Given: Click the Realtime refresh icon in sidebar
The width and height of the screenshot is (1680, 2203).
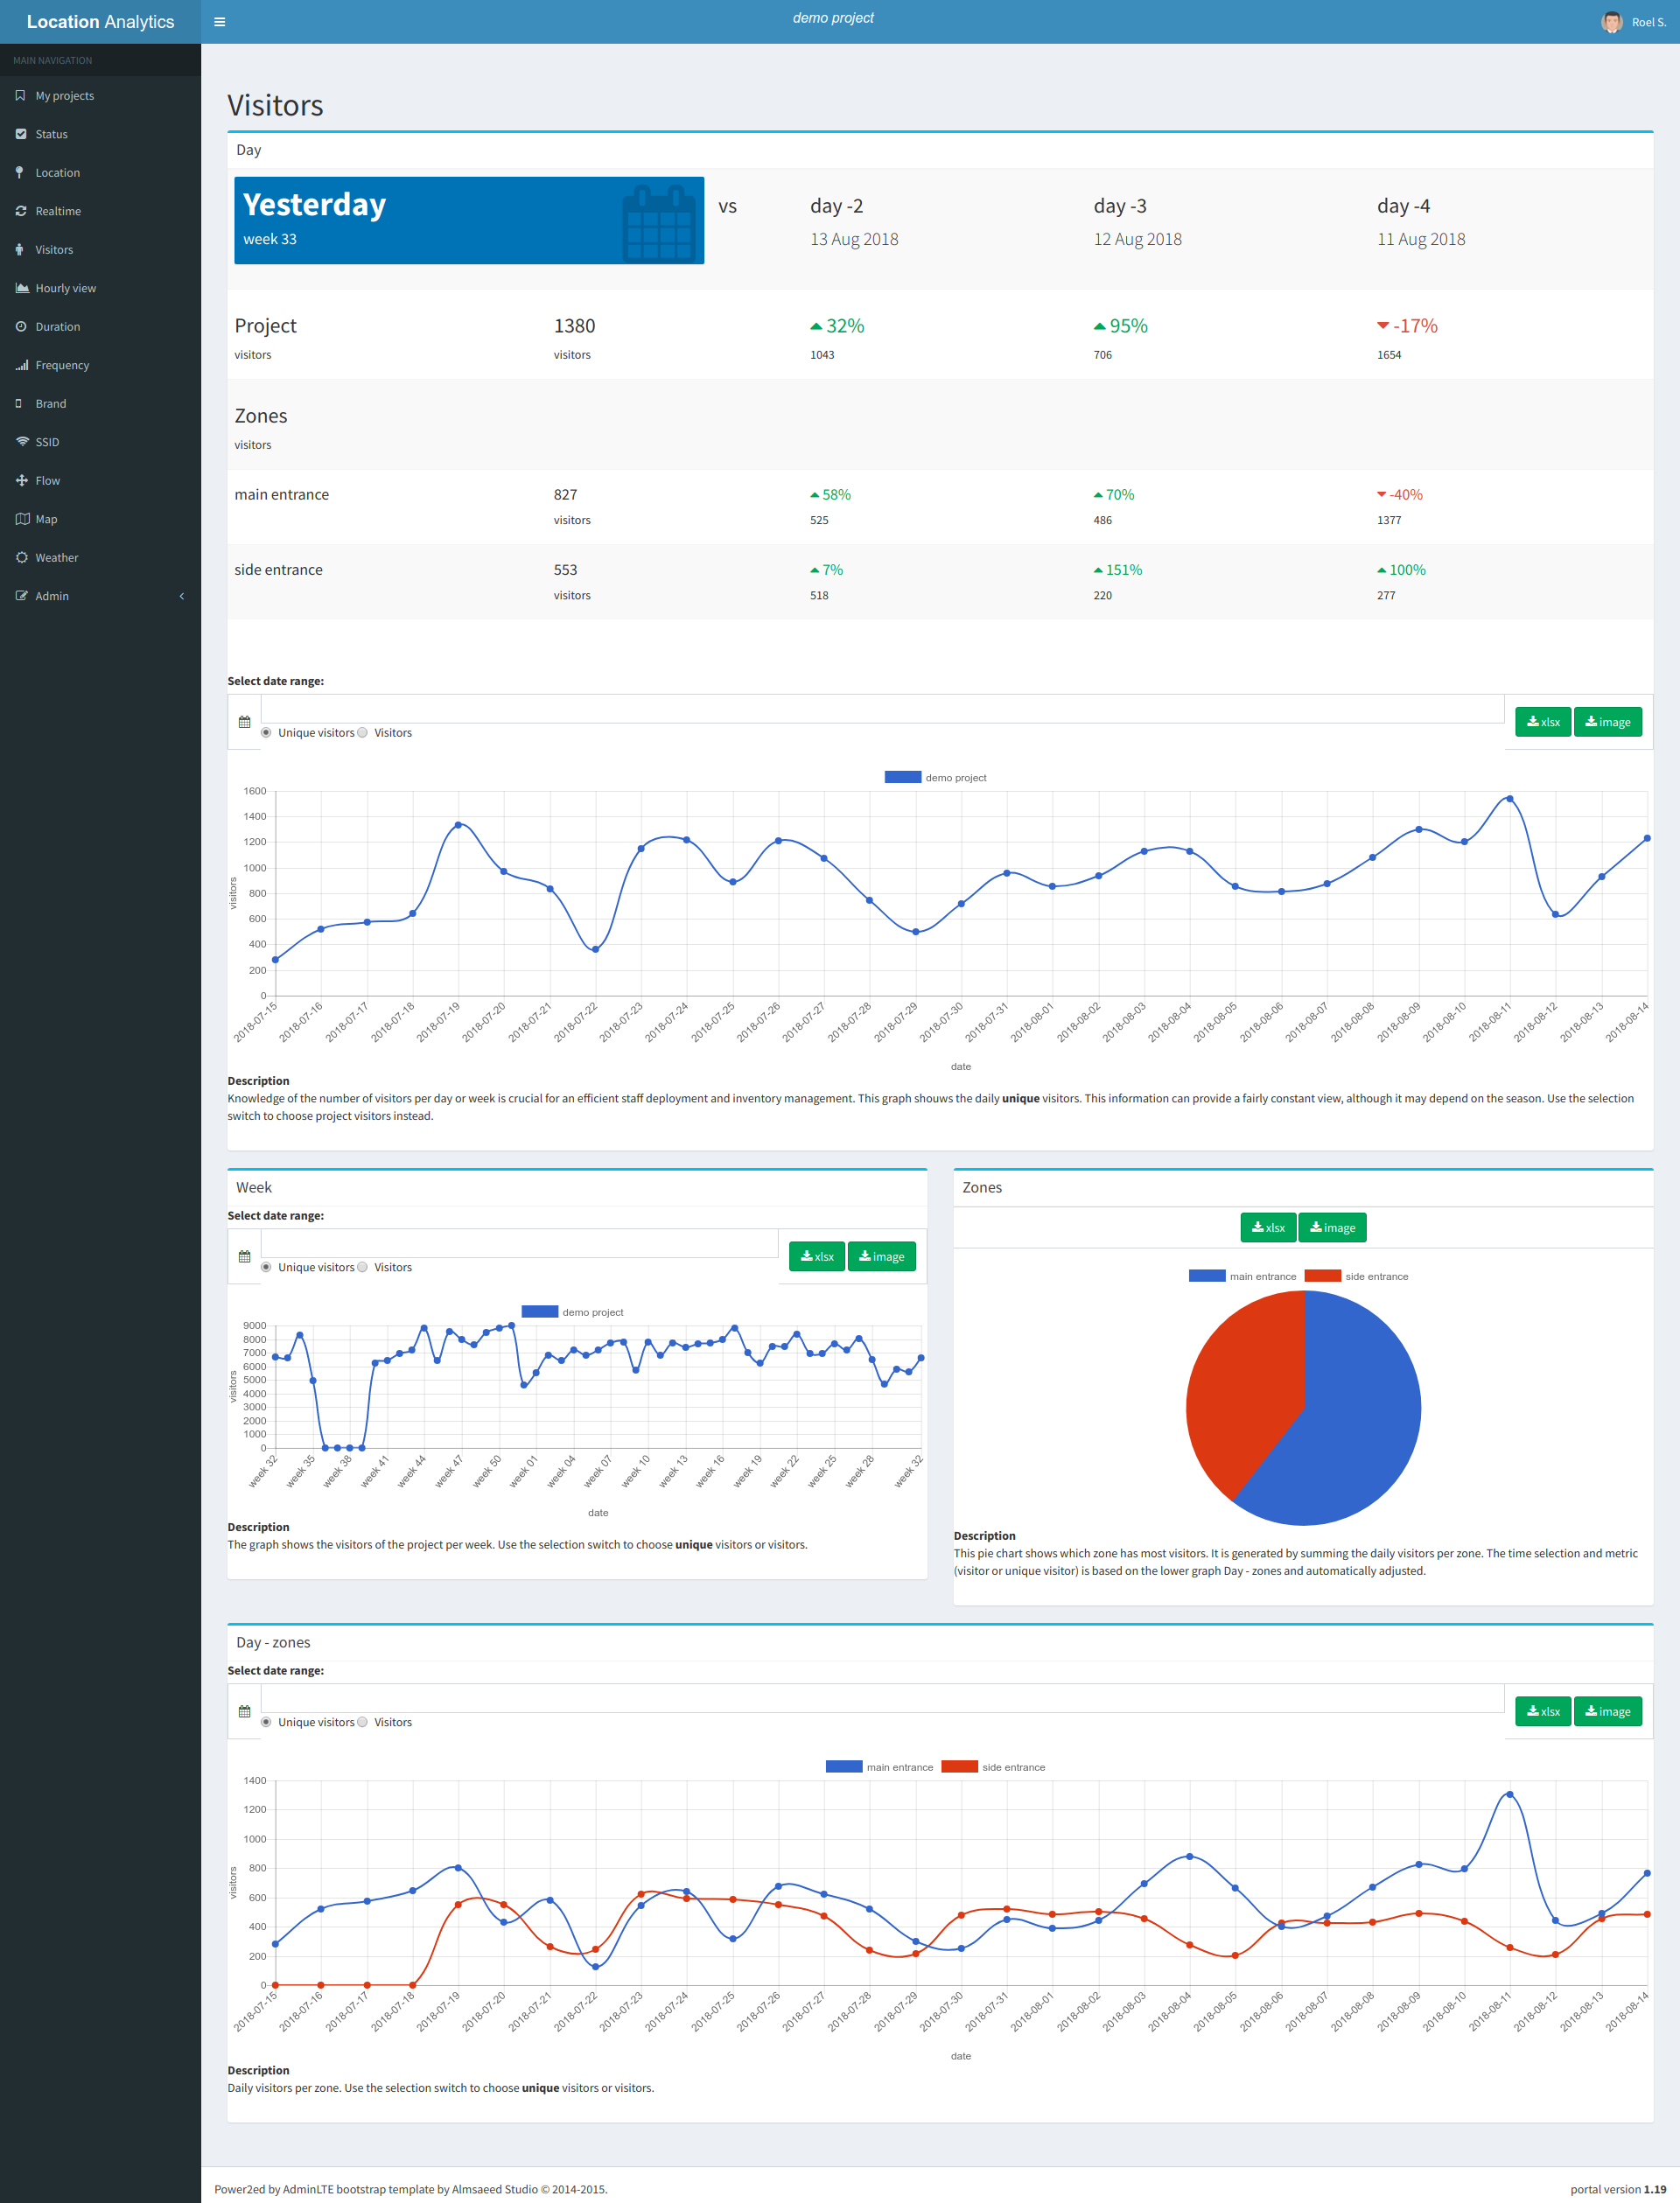Looking at the screenshot, I should 21,211.
